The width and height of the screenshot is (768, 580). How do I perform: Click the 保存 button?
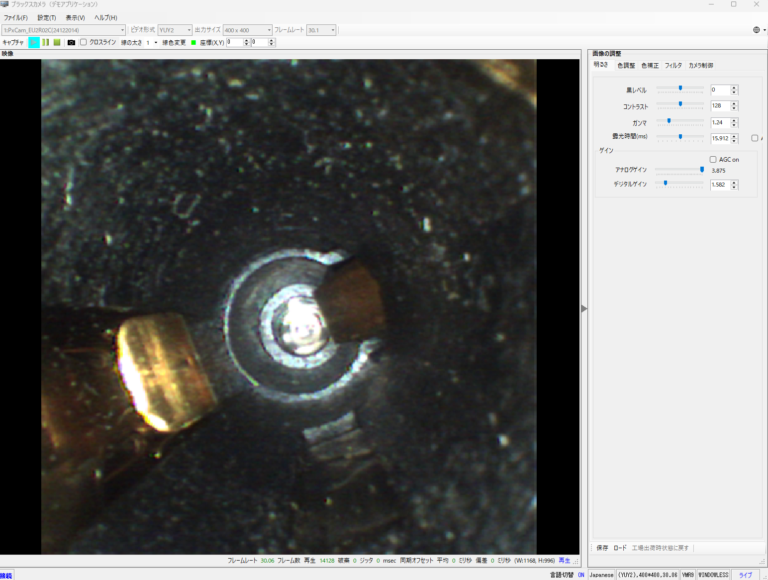click(602, 548)
